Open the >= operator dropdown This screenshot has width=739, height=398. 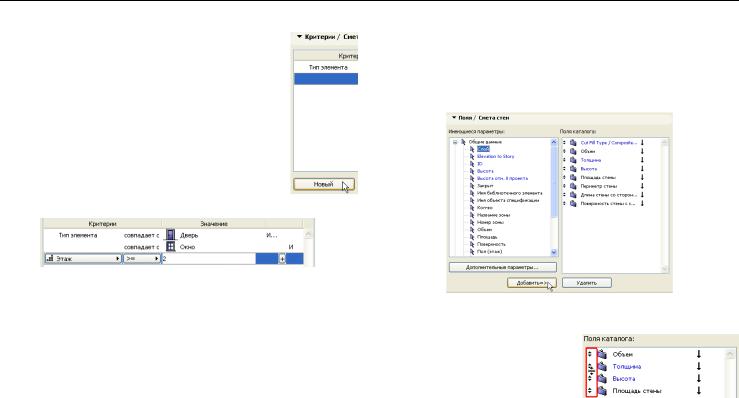point(142,258)
